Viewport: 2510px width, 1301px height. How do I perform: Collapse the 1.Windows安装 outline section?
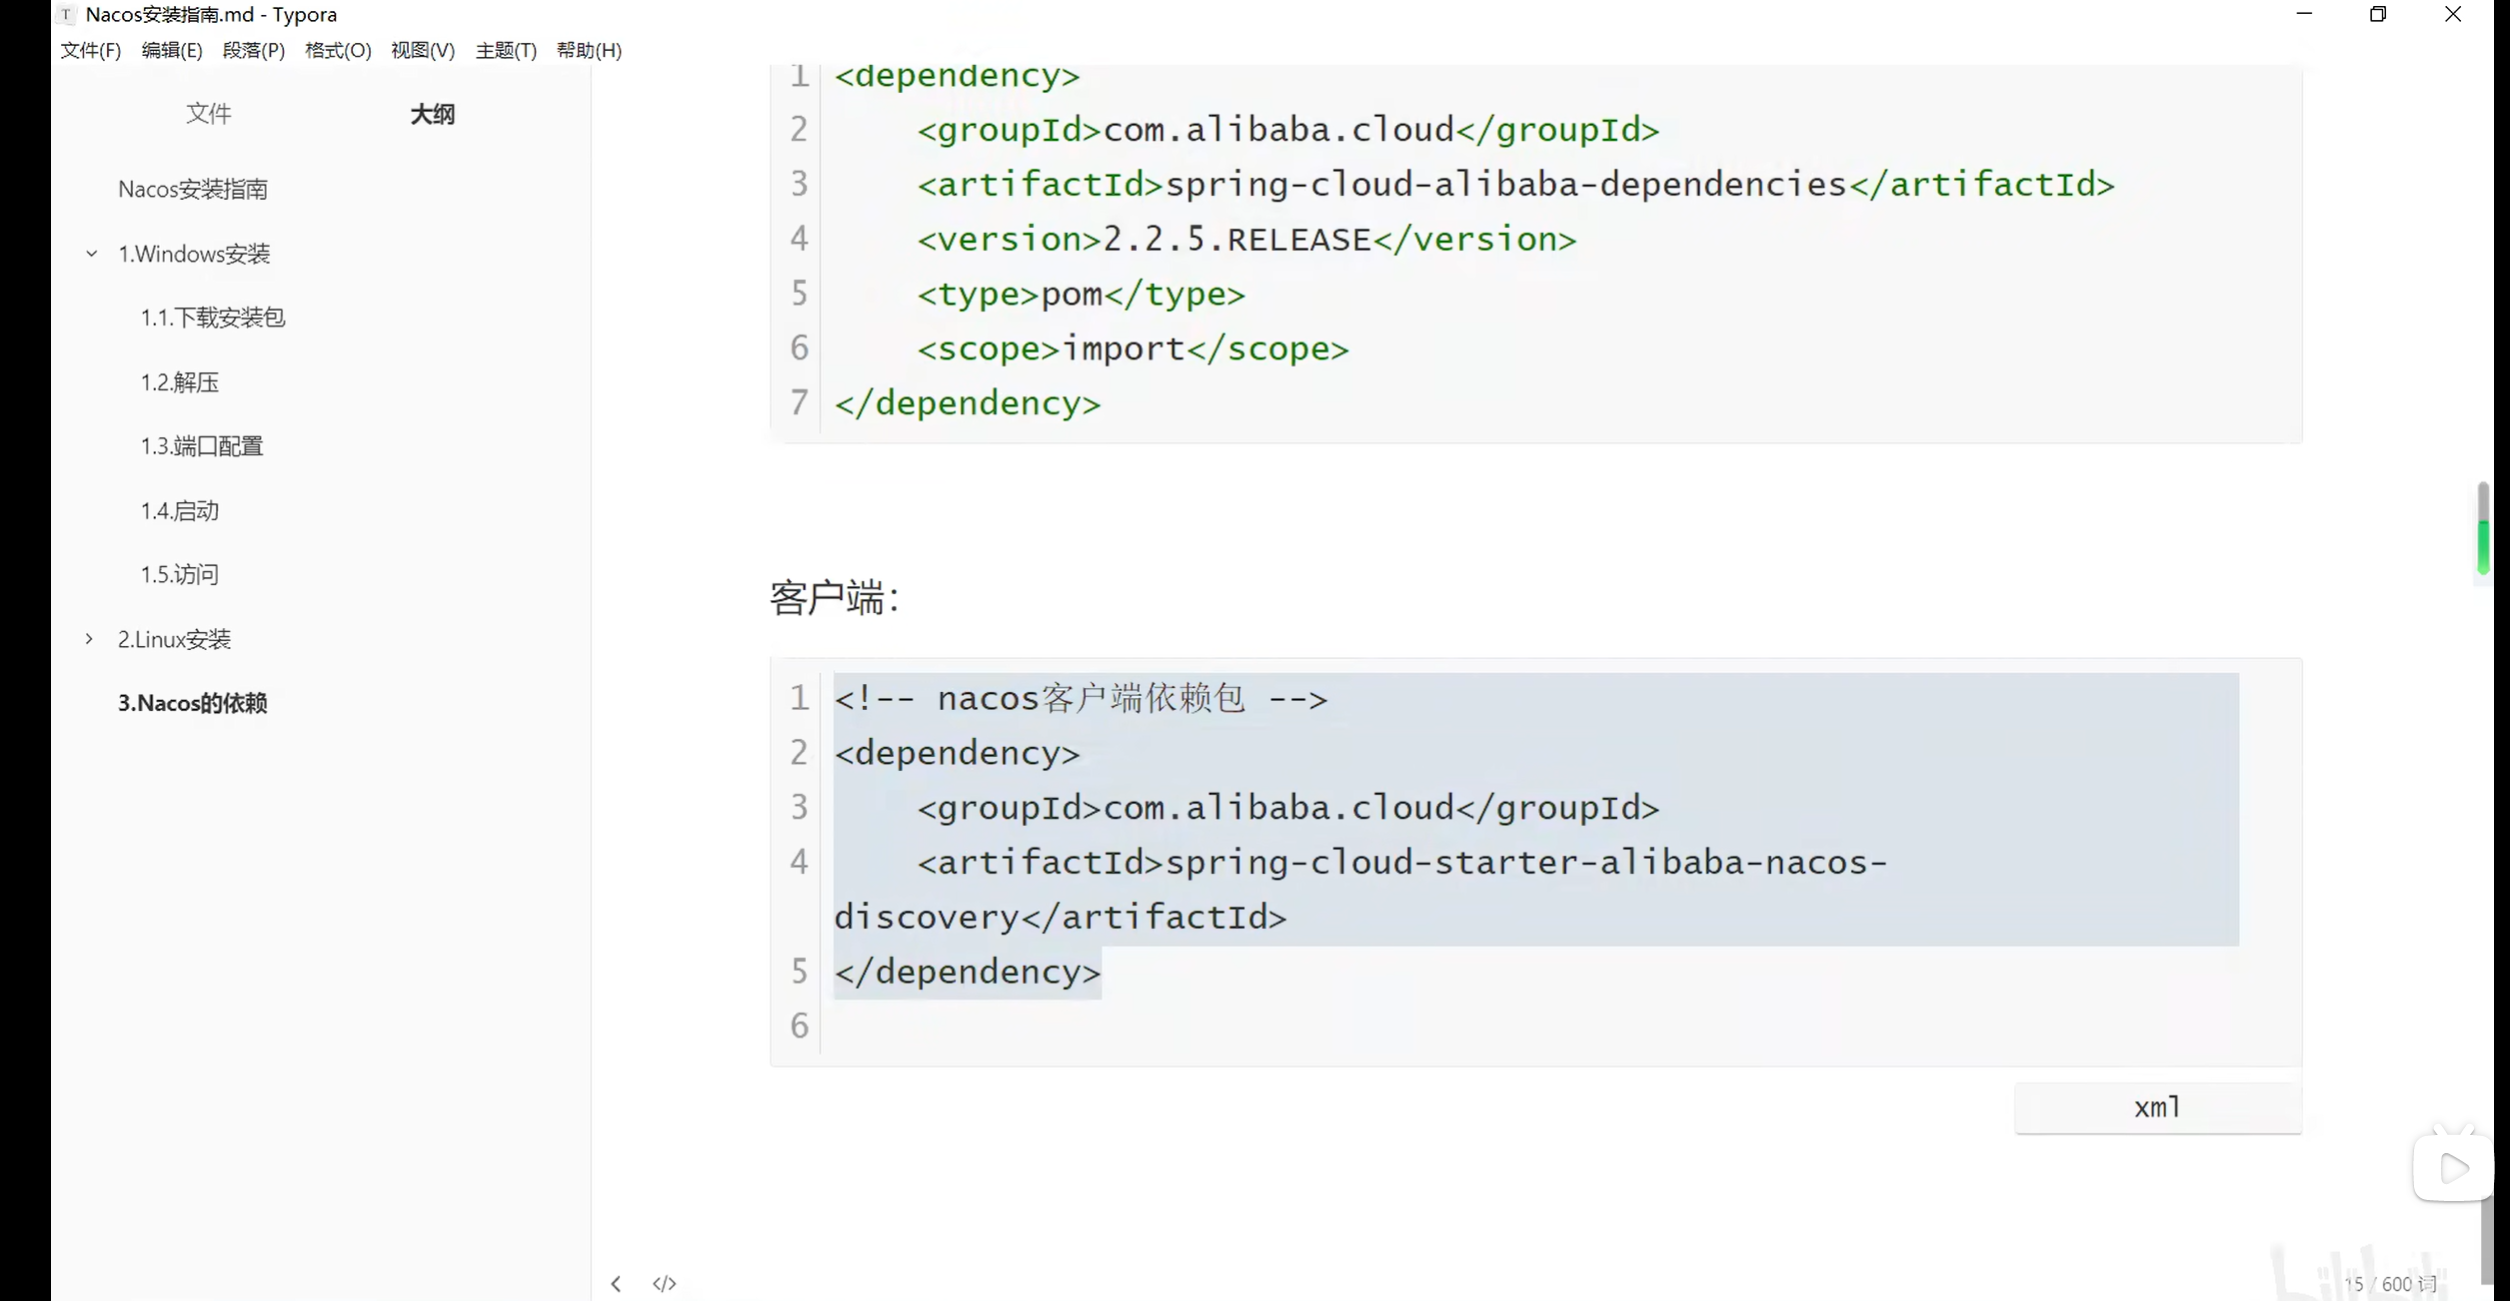tap(92, 254)
